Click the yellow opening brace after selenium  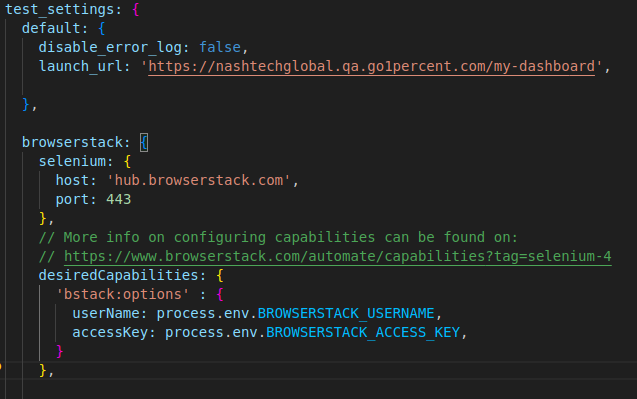(127, 162)
